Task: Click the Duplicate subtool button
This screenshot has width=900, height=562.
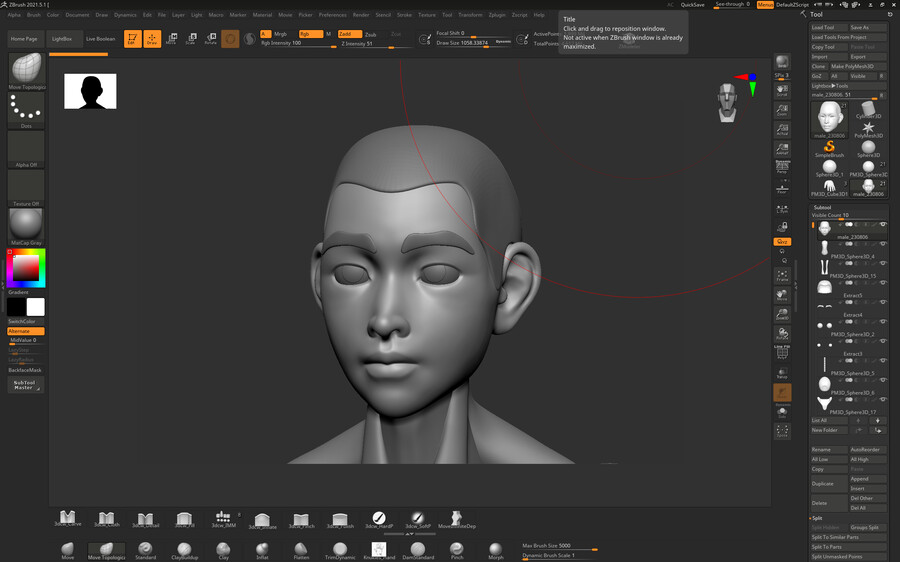Action: tap(829, 484)
